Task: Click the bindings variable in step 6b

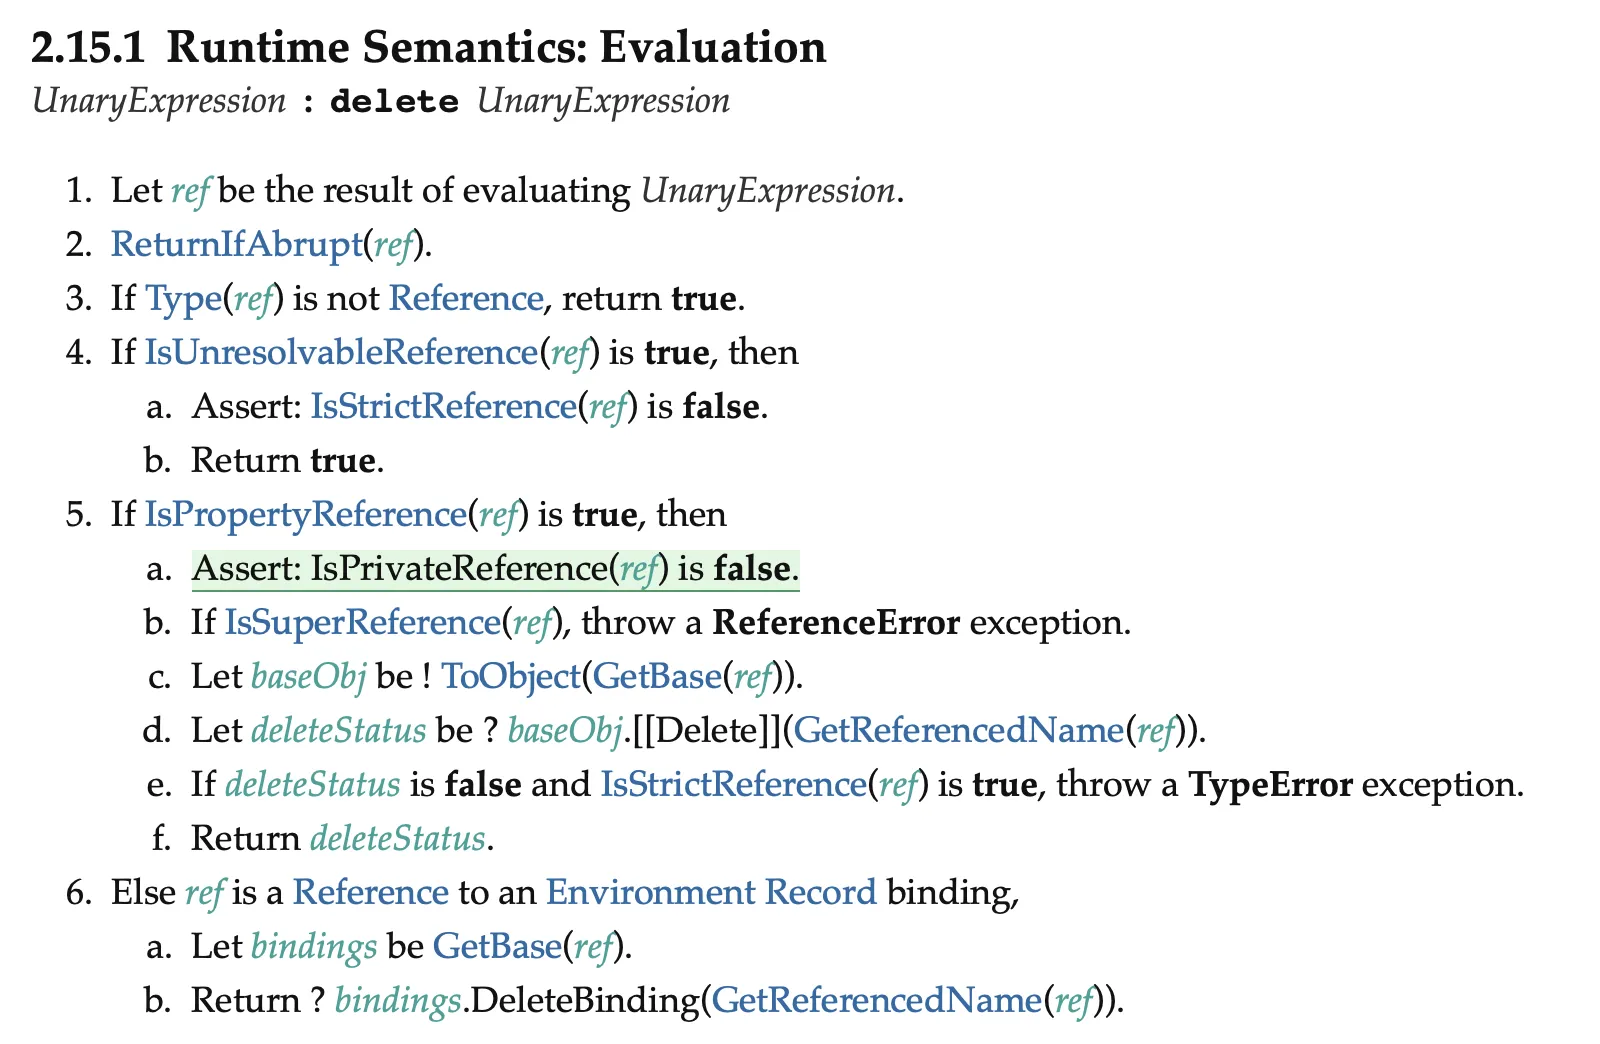Action: pos(398,1000)
